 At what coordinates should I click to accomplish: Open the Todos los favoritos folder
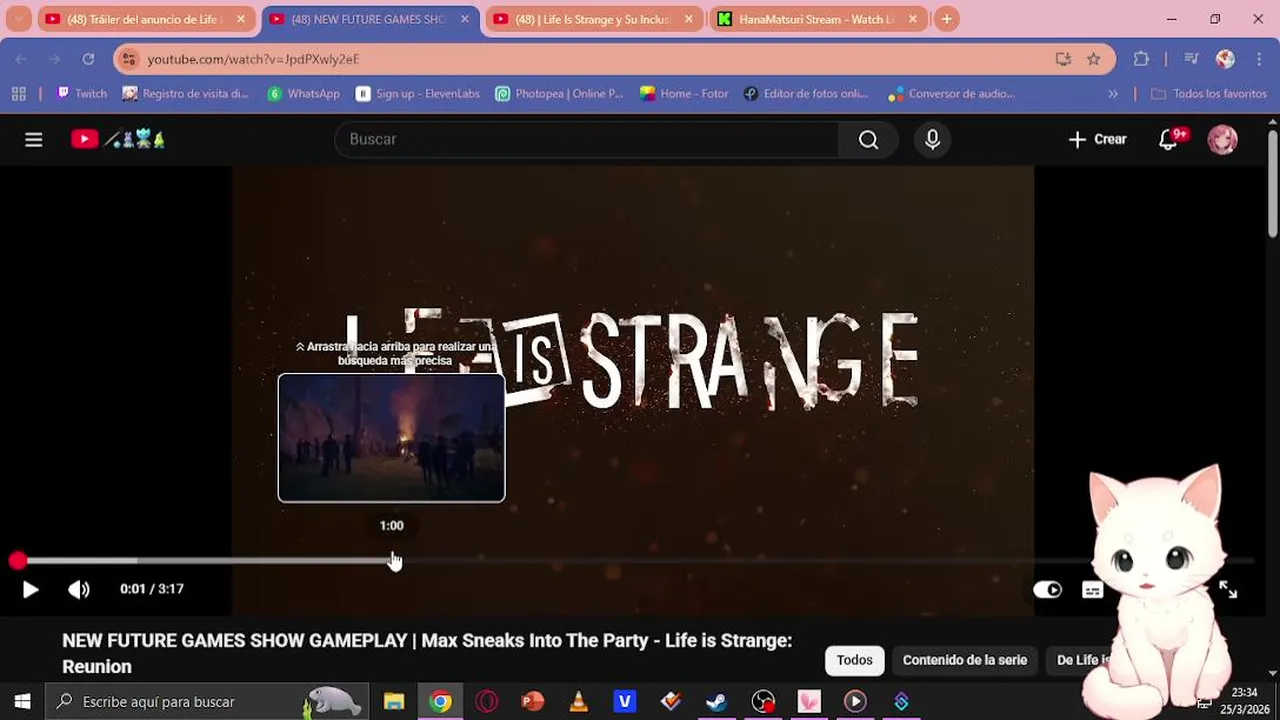tap(1208, 94)
